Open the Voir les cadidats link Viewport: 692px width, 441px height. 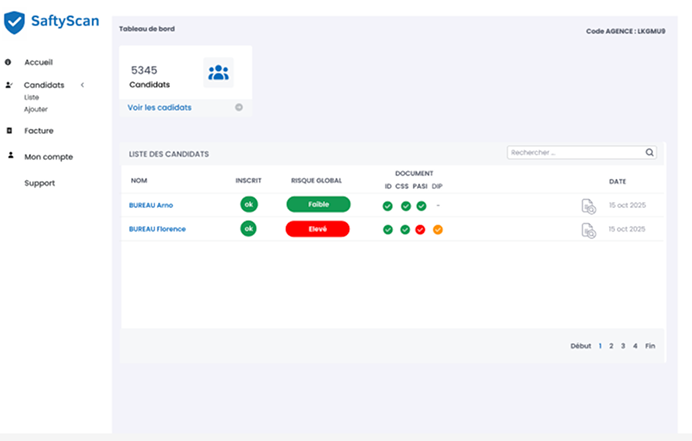coord(160,107)
